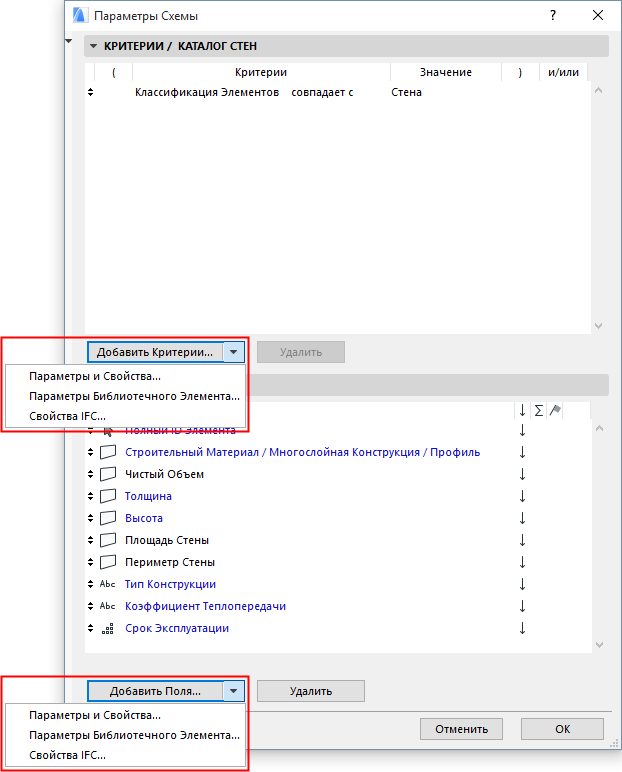
Task: Select the Периметр Стены field
Action: point(170,562)
